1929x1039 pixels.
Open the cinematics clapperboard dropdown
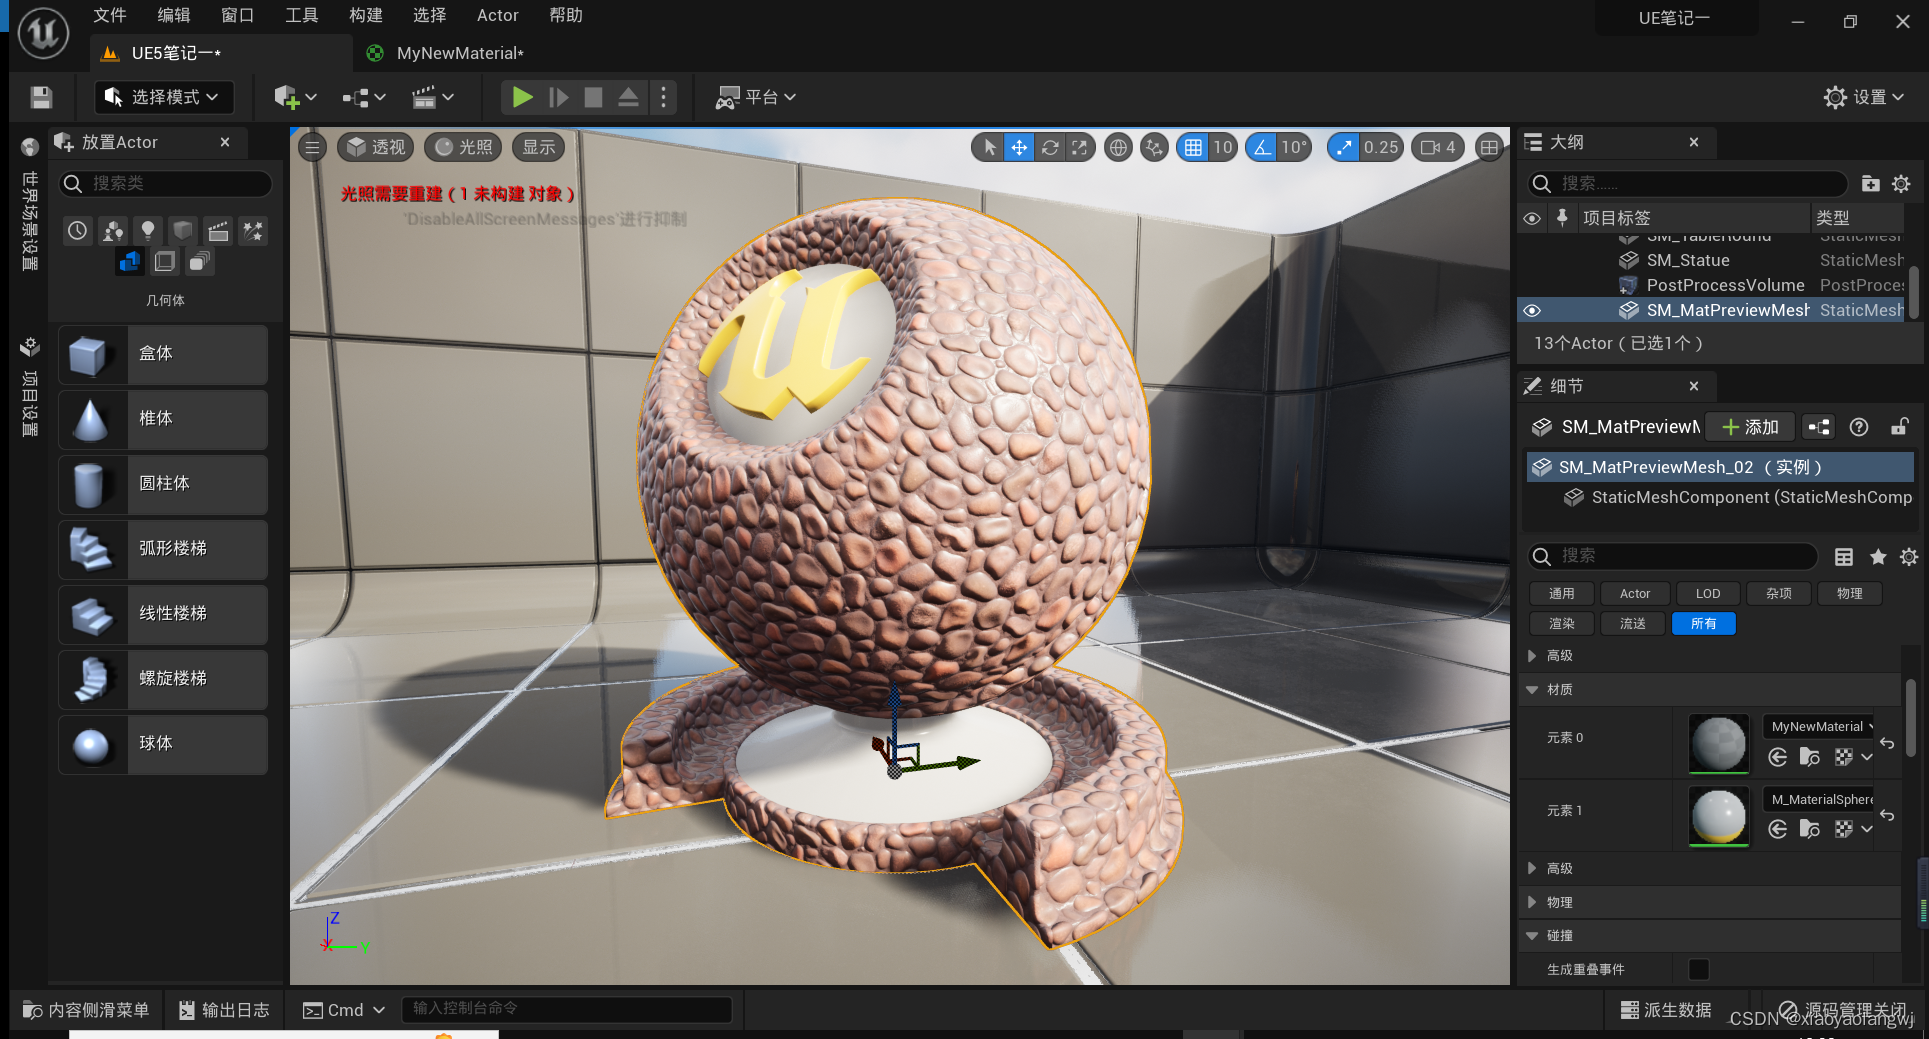point(433,97)
